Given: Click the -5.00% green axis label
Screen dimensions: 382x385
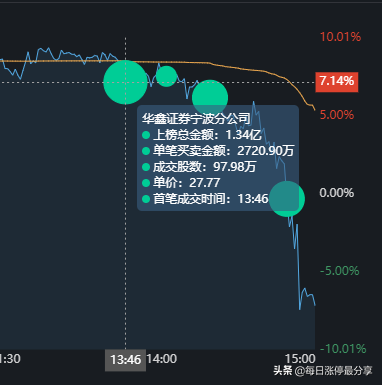Looking at the screenshot, I should pos(340,271).
